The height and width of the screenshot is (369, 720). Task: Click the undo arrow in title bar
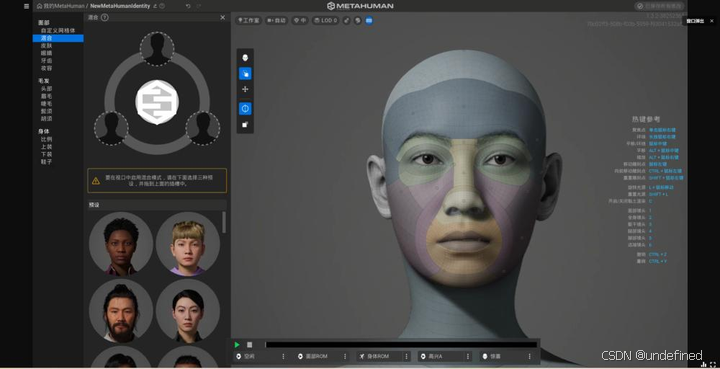pos(188,6)
